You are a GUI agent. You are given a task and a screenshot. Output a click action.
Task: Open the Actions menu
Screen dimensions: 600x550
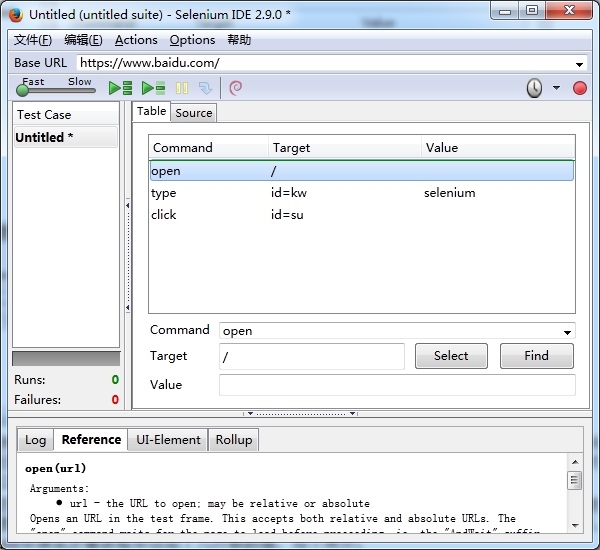136,40
